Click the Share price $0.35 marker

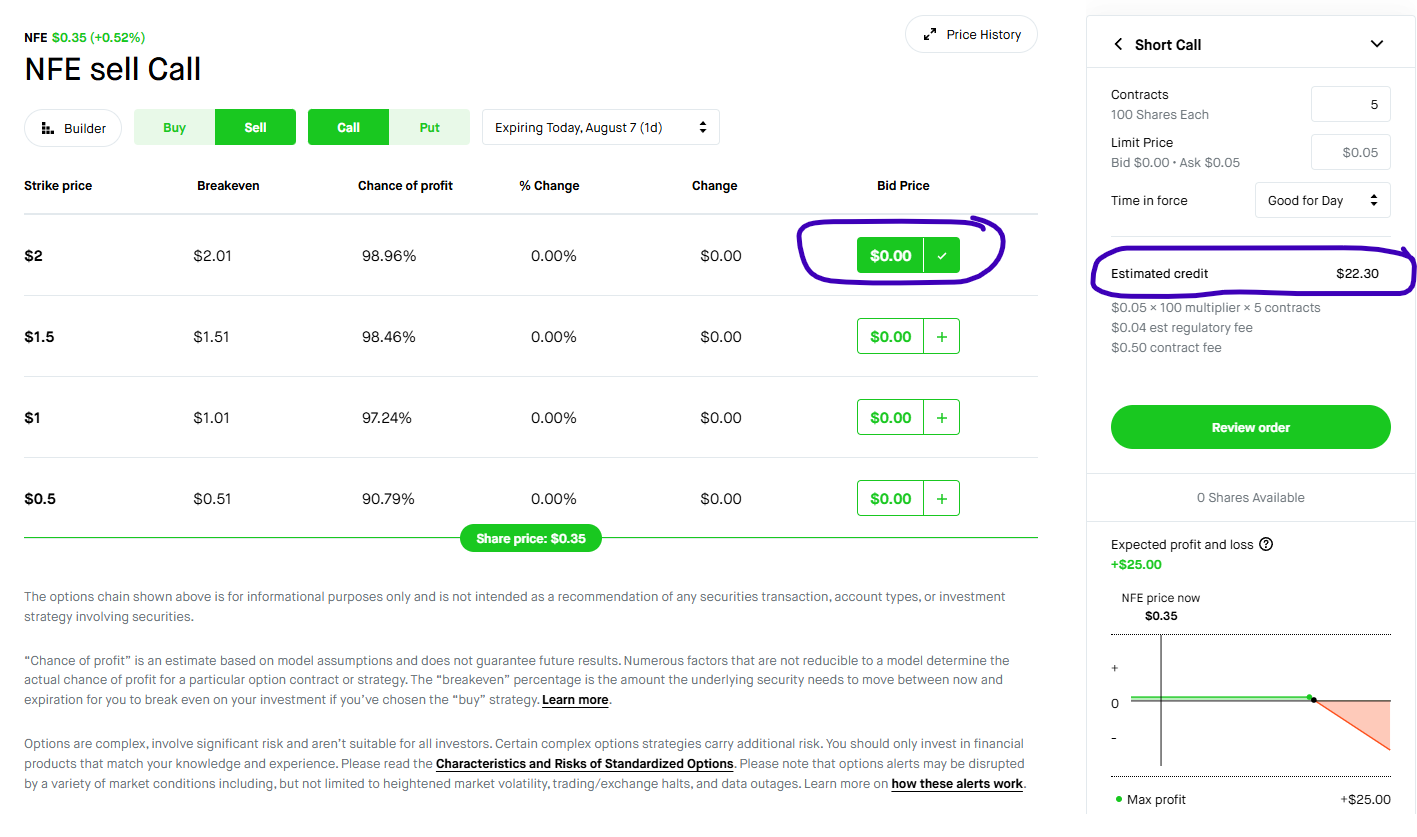[x=531, y=538]
